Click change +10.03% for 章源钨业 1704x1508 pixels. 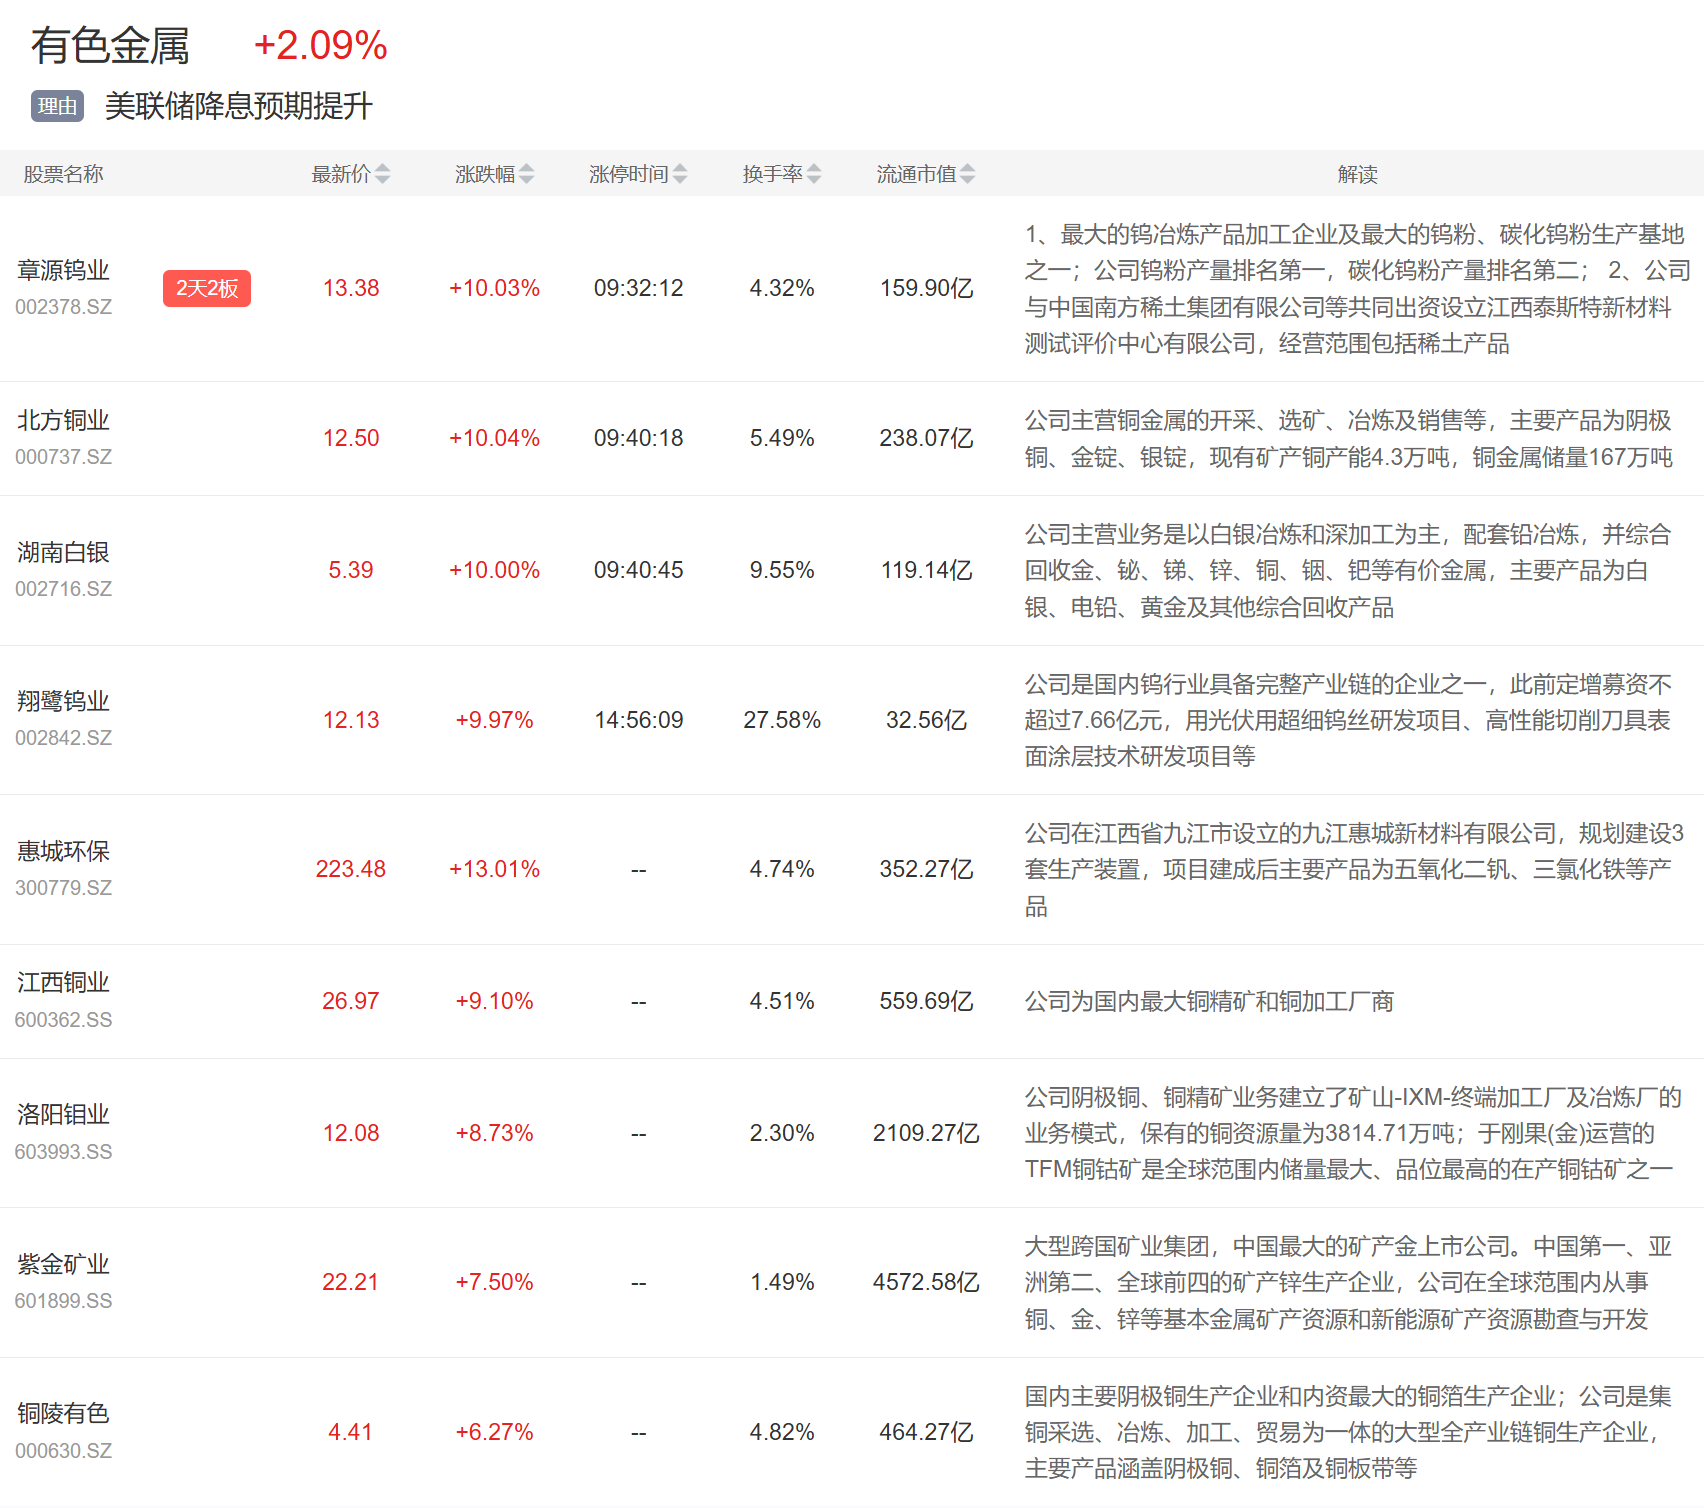(x=494, y=288)
